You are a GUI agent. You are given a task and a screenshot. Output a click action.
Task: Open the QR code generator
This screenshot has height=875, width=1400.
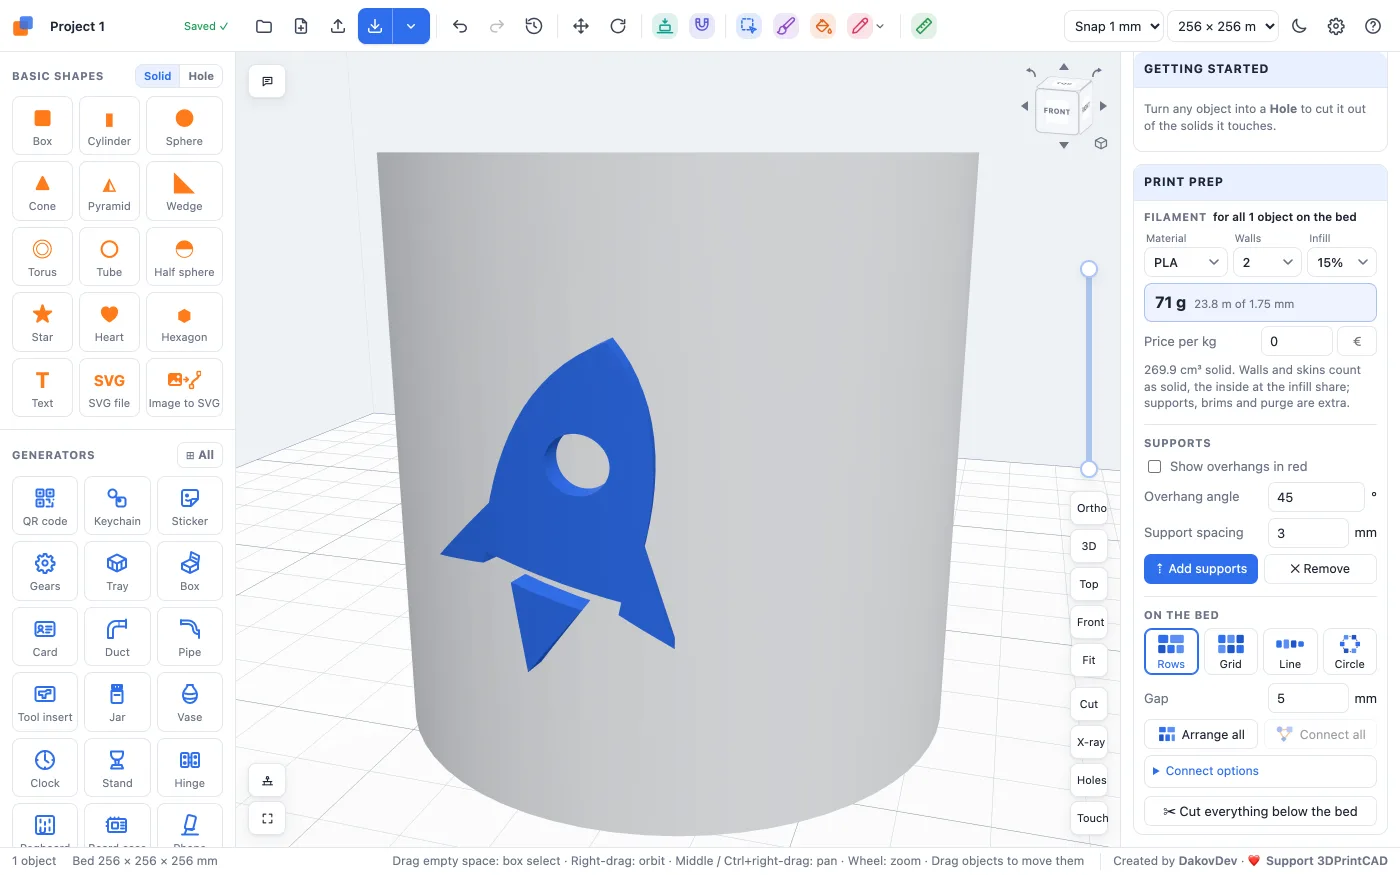[x=45, y=506]
